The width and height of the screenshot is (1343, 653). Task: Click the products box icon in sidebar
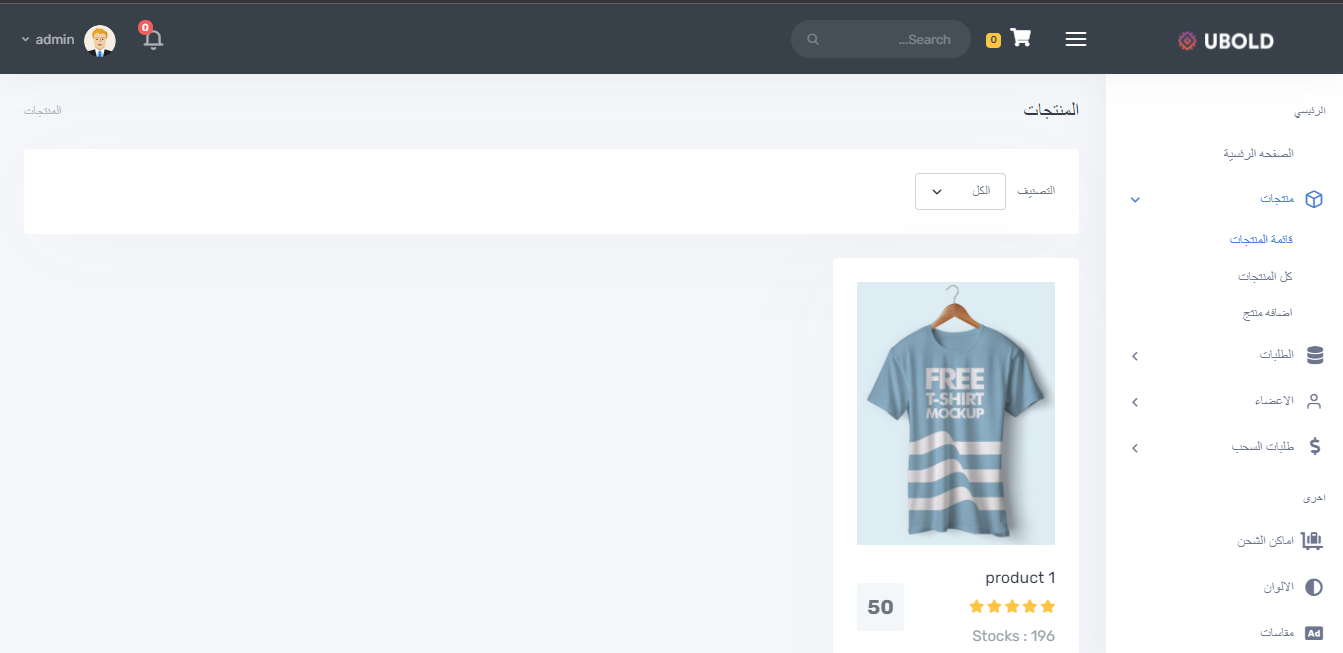(x=1314, y=199)
